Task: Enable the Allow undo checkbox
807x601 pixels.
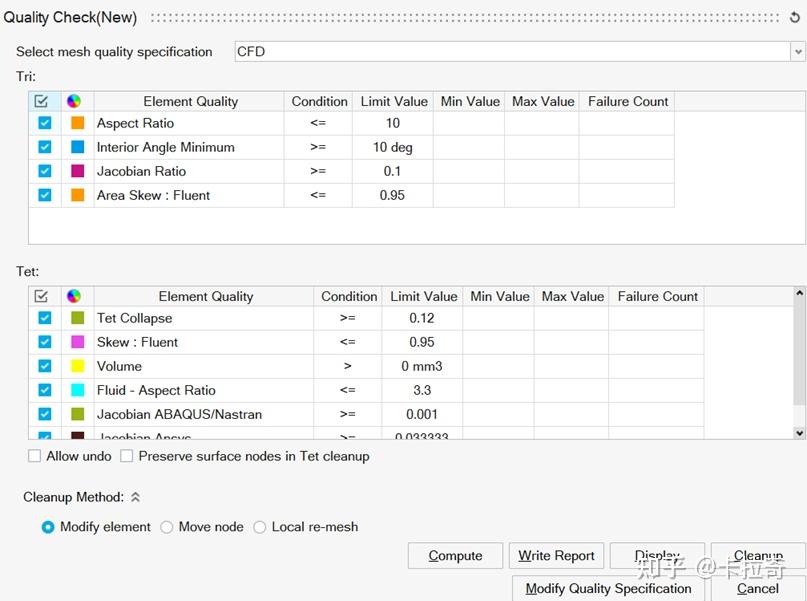Action: coord(35,456)
